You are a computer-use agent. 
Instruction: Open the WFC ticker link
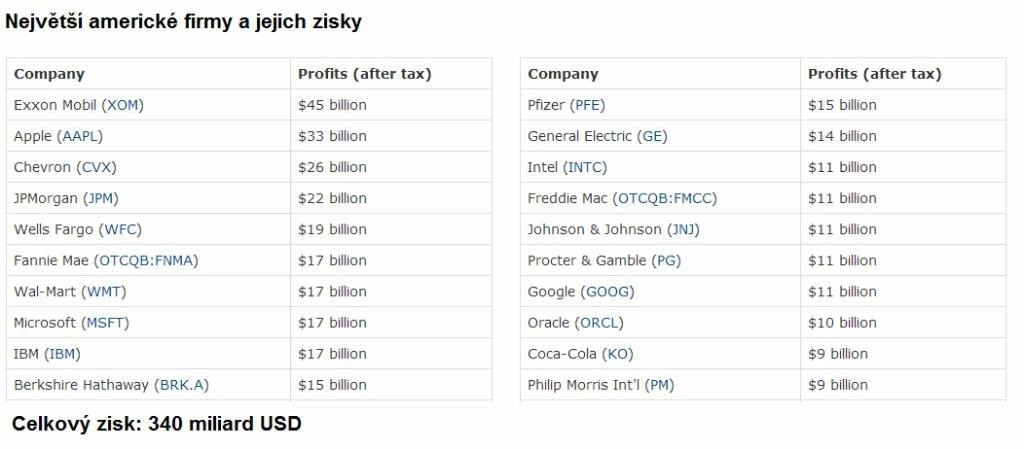pyautogui.click(x=120, y=230)
